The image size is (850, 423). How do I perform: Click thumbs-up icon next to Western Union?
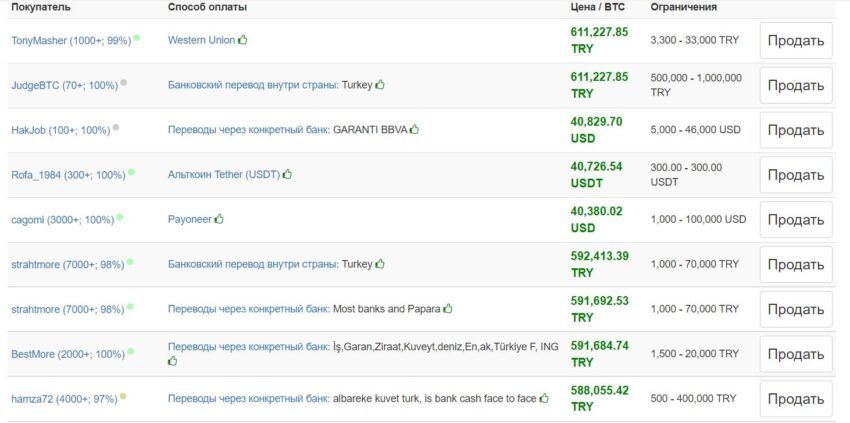click(x=242, y=40)
